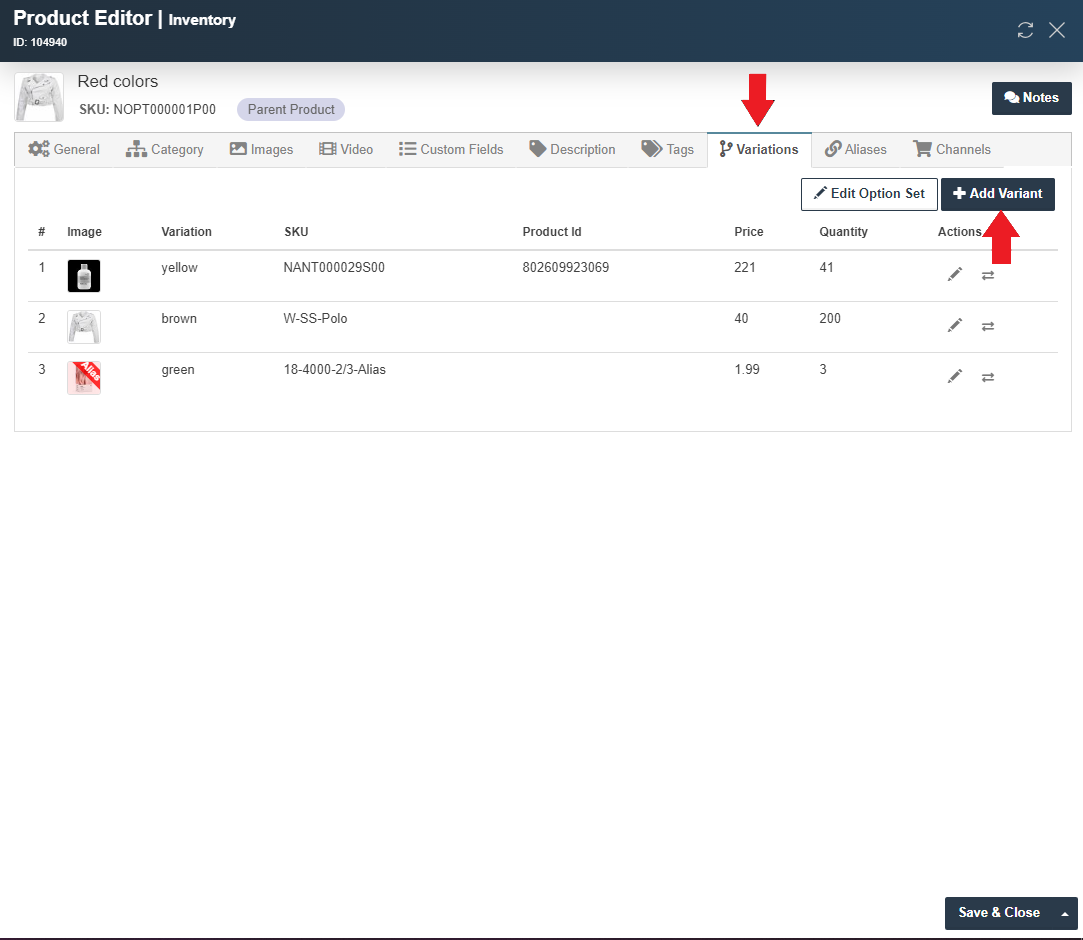Screen dimensions: 1083x940
Task: Click swap arrows icon for green variation
Action: 988,378
